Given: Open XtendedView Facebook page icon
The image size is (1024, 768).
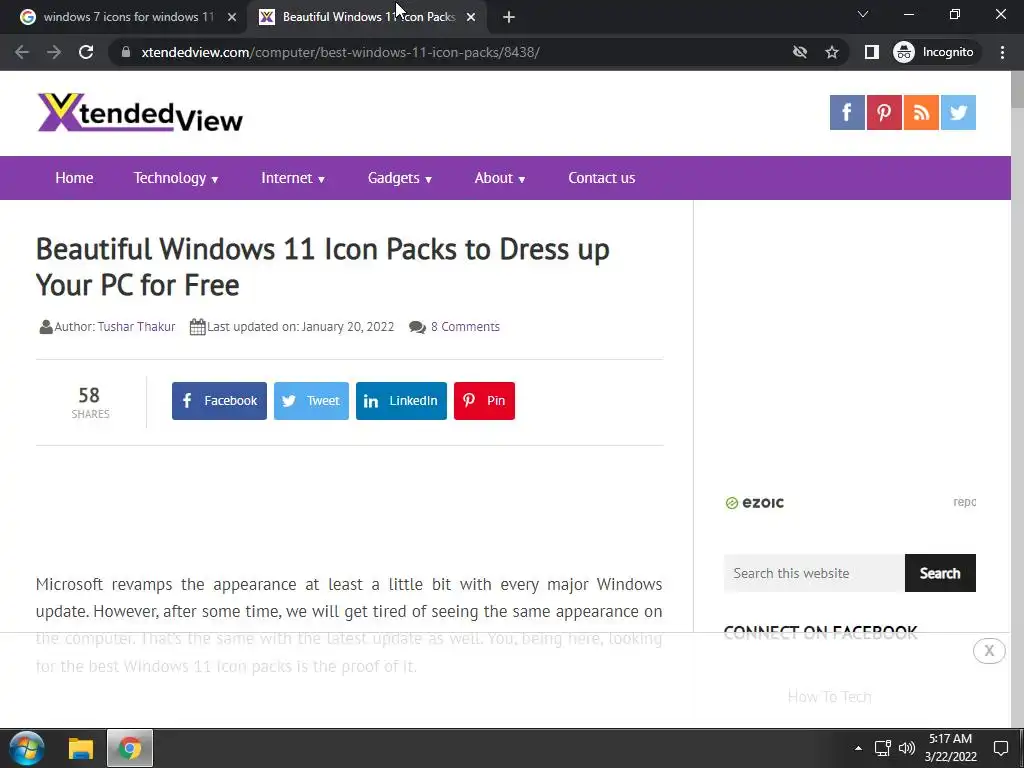Looking at the screenshot, I should [847, 112].
